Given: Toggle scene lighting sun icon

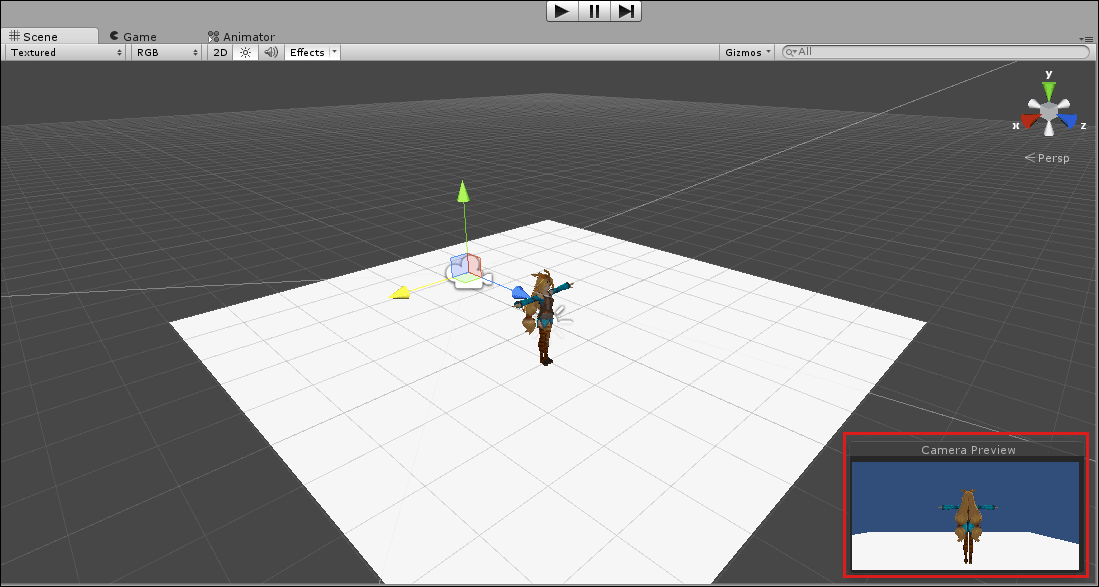Looking at the screenshot, I should coord(245,53).
